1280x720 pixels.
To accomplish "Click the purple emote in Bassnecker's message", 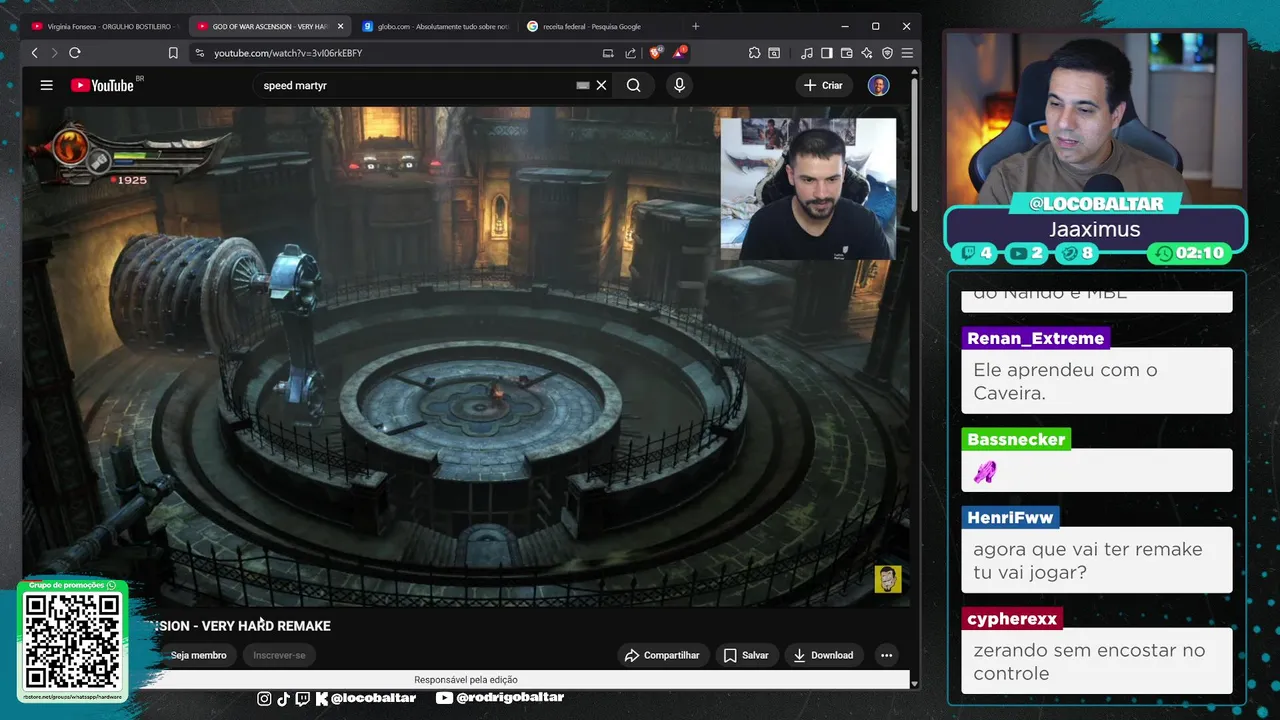I will [985, 471].
